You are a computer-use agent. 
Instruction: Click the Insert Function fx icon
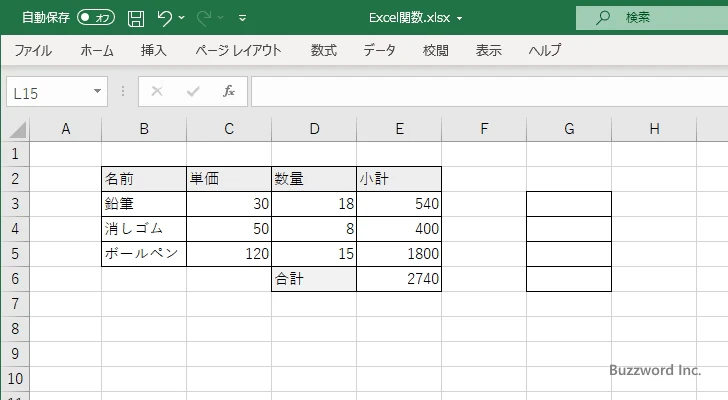coord(229,91)
